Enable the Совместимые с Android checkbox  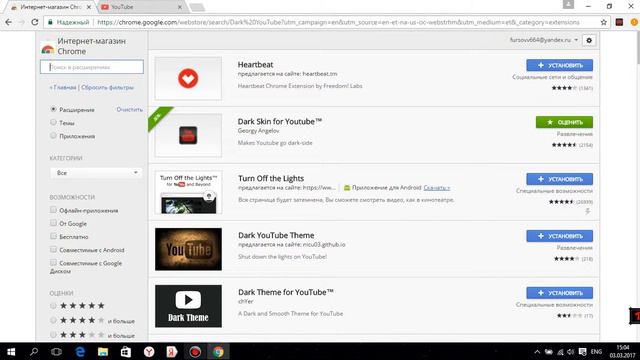[x=53, y=249]
